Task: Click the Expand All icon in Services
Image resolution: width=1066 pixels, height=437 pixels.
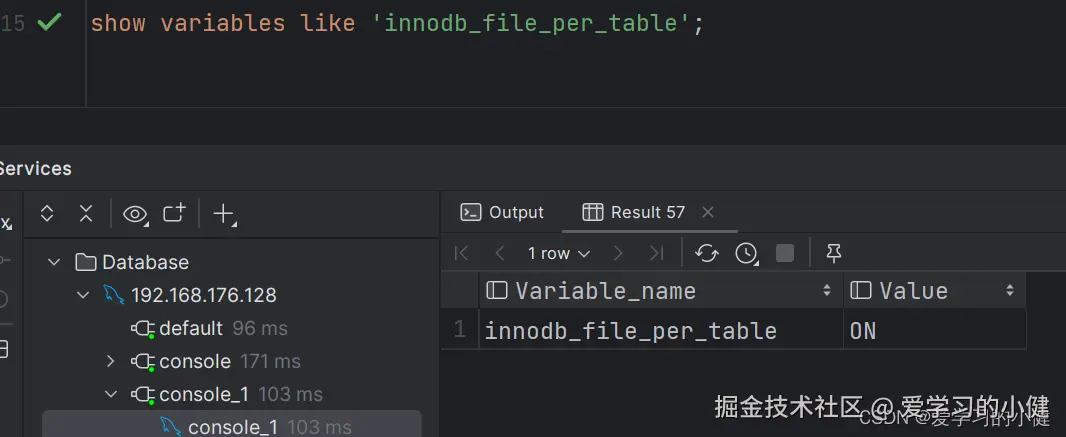Action: (47, 213)
